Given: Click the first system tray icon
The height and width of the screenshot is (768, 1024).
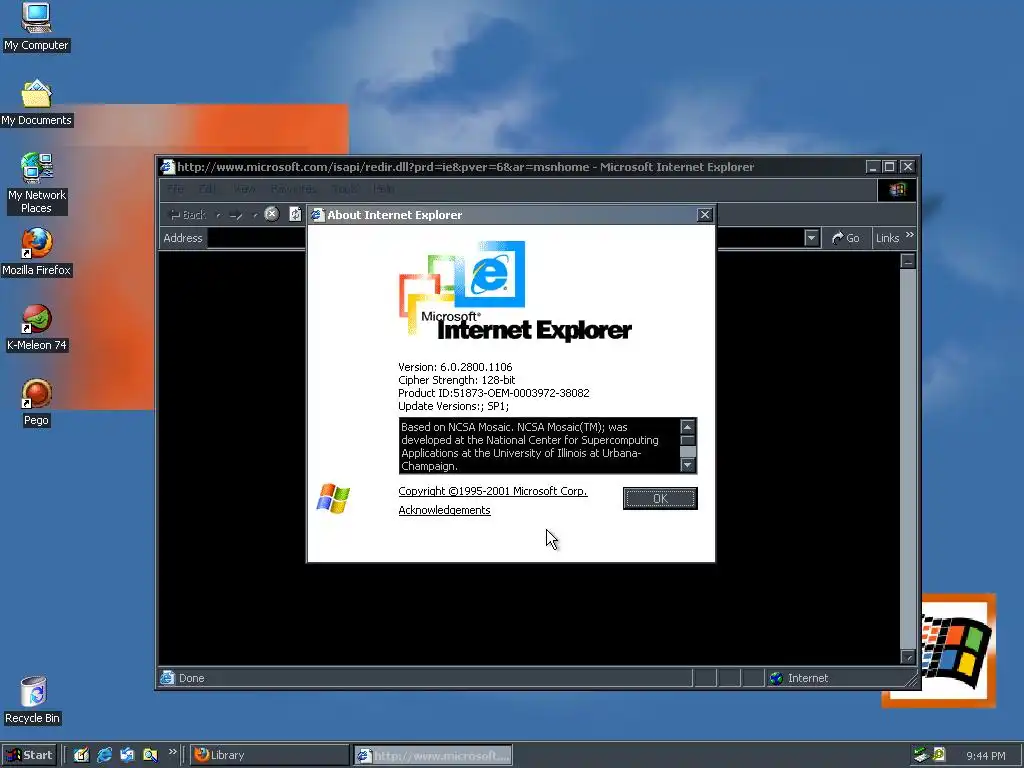Looking at the screenshot, I should pos(921,755).
